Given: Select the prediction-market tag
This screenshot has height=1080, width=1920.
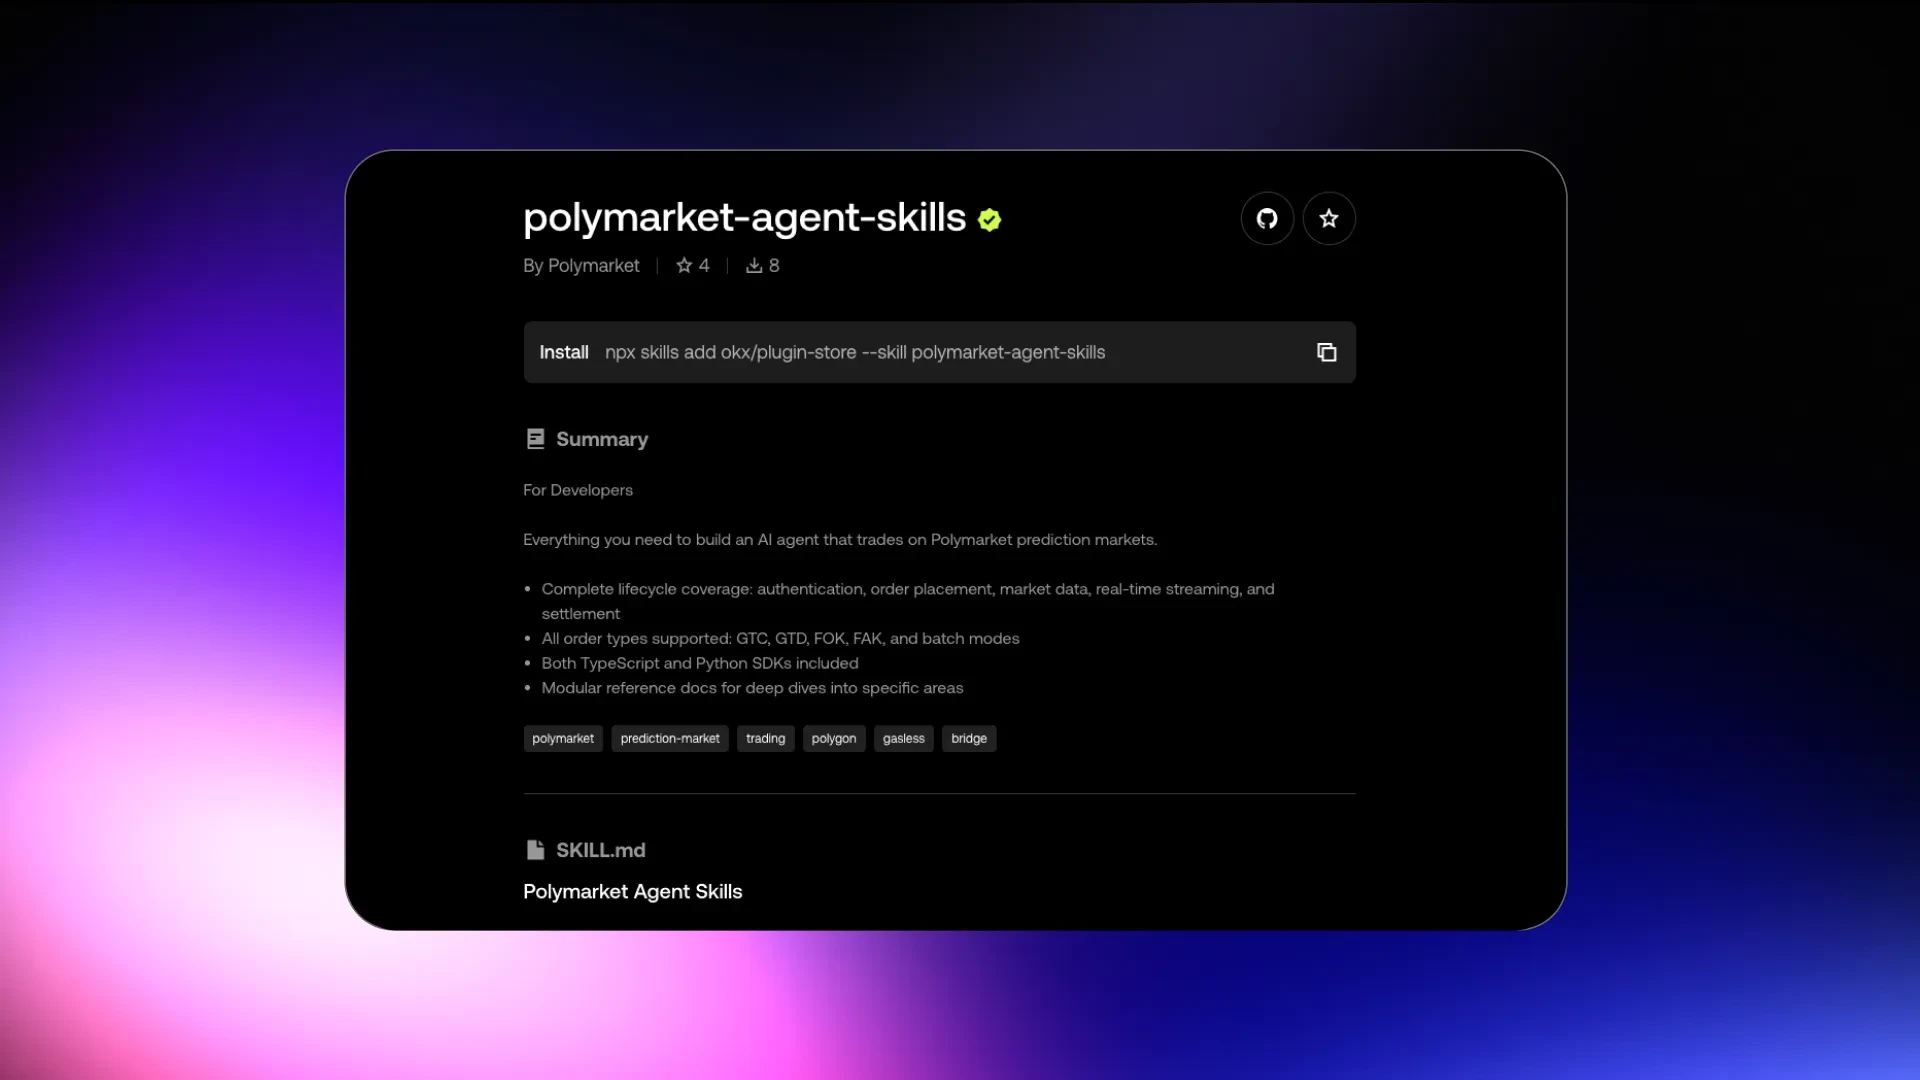Looking at the screenshot, I should tap(670, 738).
